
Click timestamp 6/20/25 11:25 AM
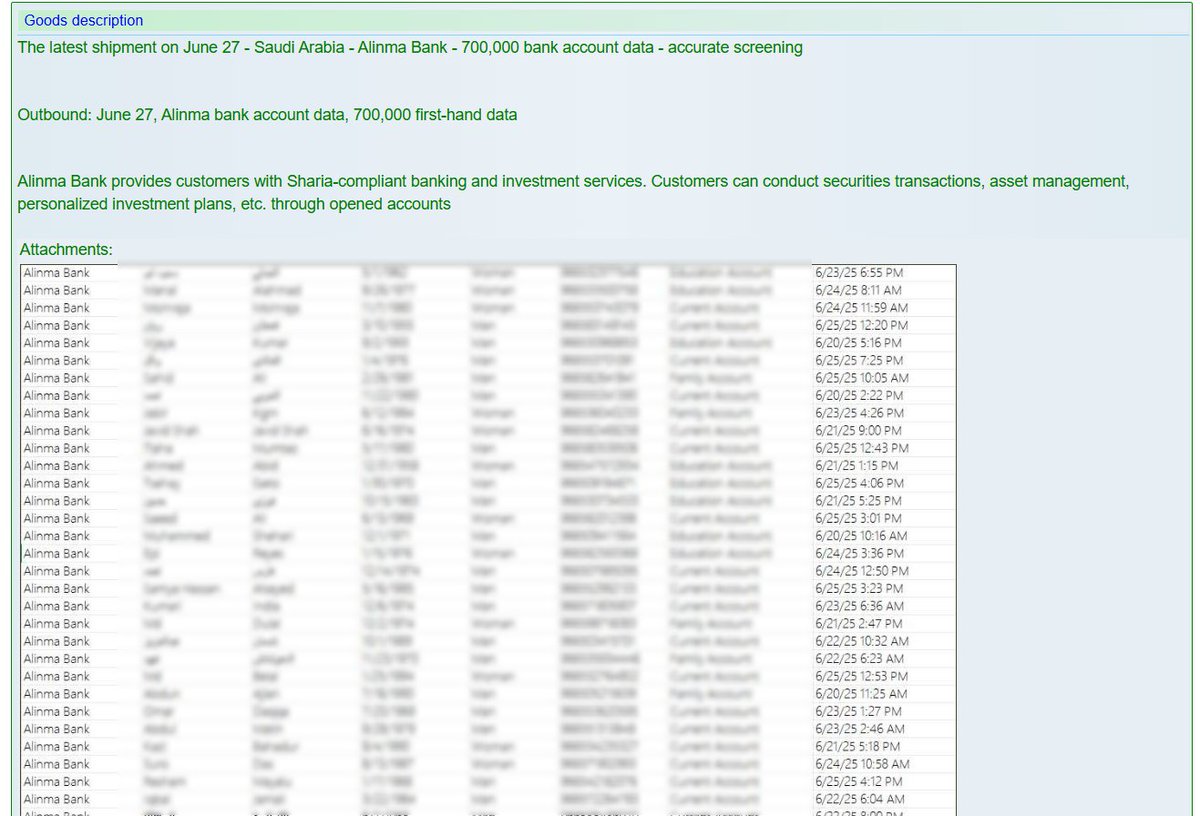[862, 694]
